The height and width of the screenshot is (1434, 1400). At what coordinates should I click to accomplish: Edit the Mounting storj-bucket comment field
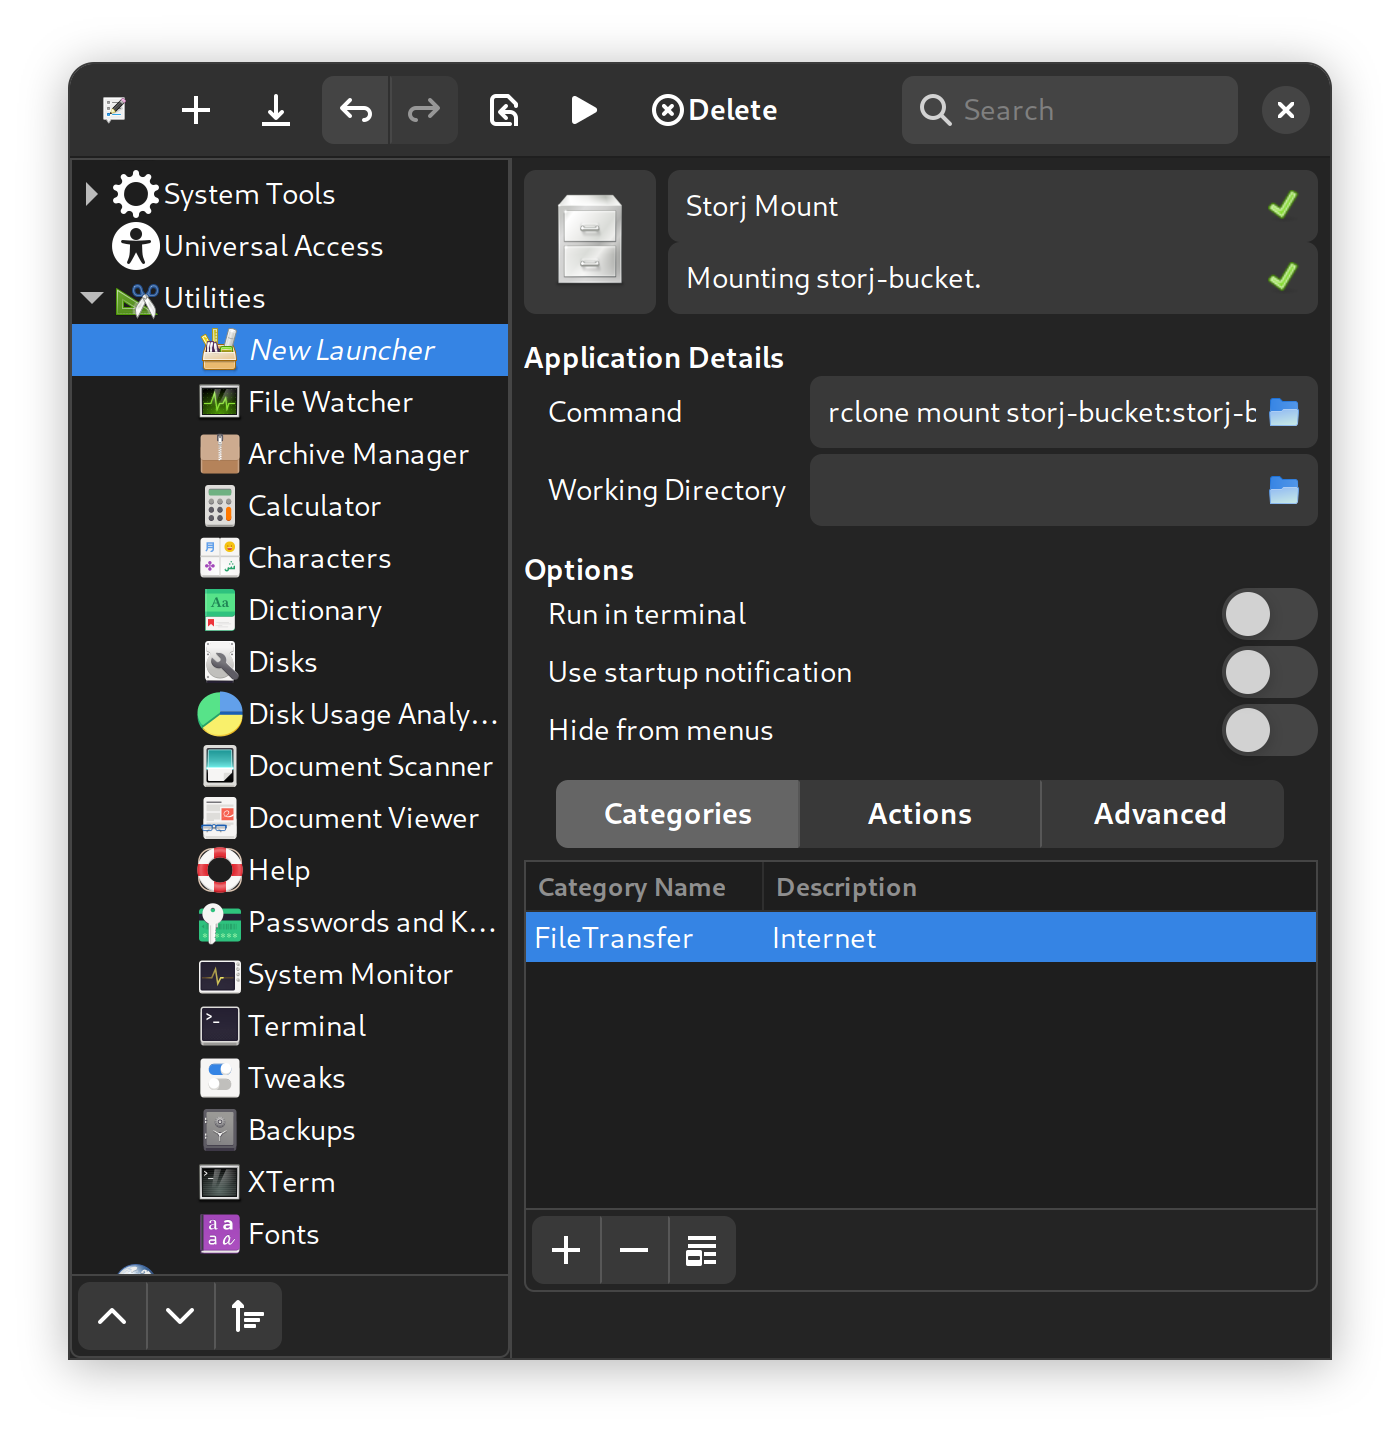[x=992, y=278]
